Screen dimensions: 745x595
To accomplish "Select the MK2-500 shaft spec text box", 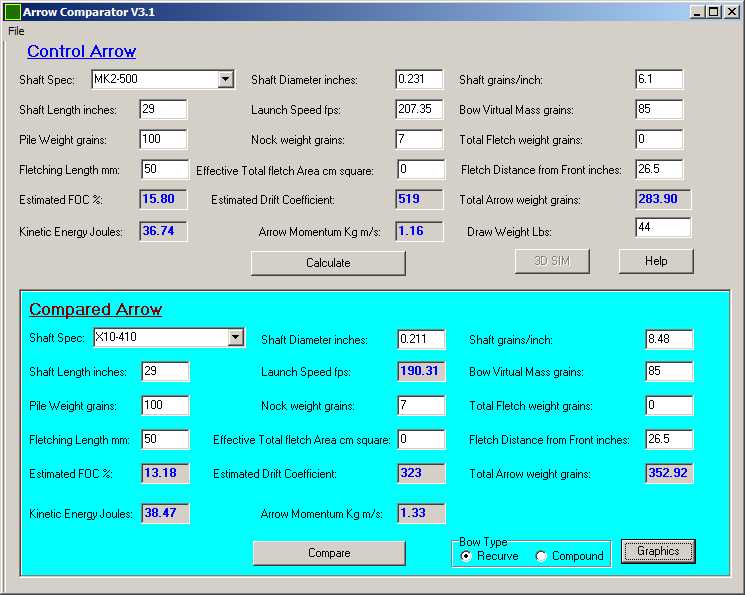I will coord(155,79).
